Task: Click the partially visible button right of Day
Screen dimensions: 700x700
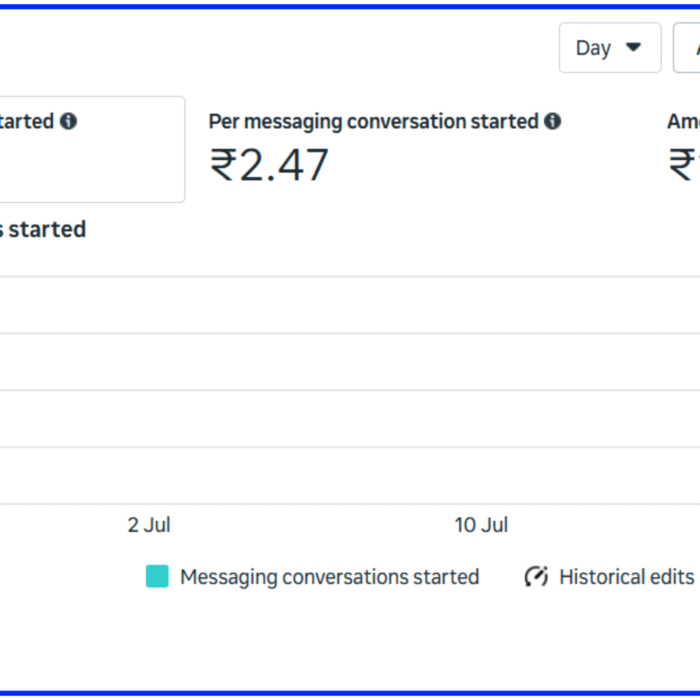Action: pyautogui.click(x=688, y=48)
